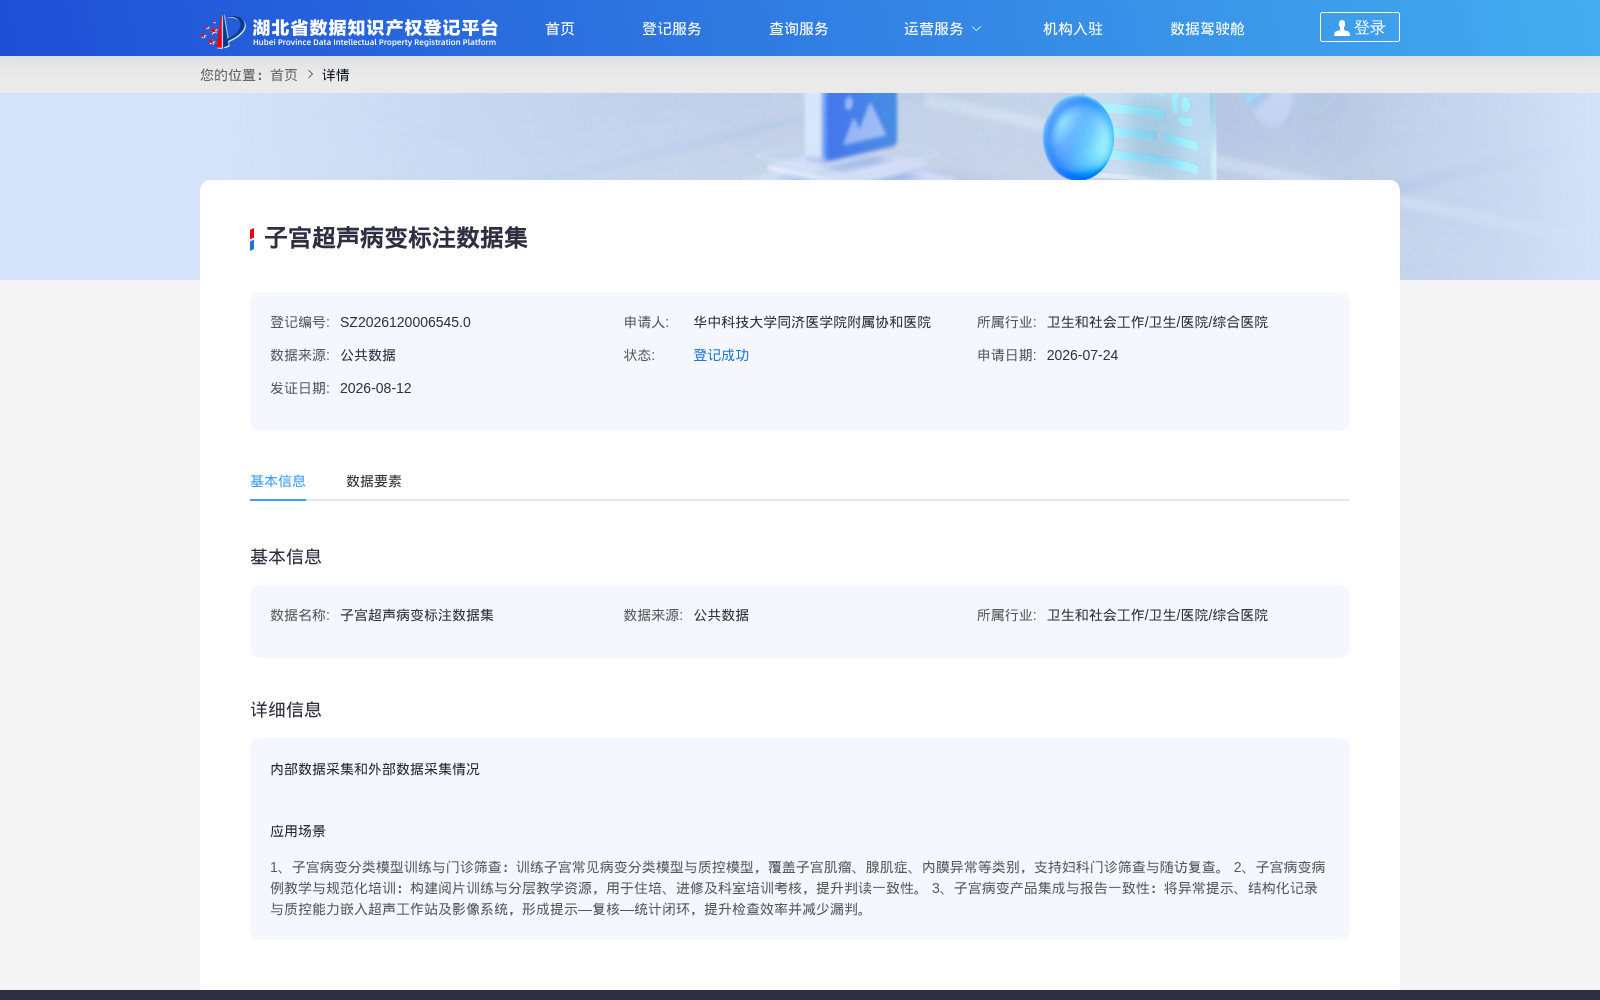Open 数据驾驶舱 from the navigation bar
The image size is (1600, 1000).
click(1208, 29)
